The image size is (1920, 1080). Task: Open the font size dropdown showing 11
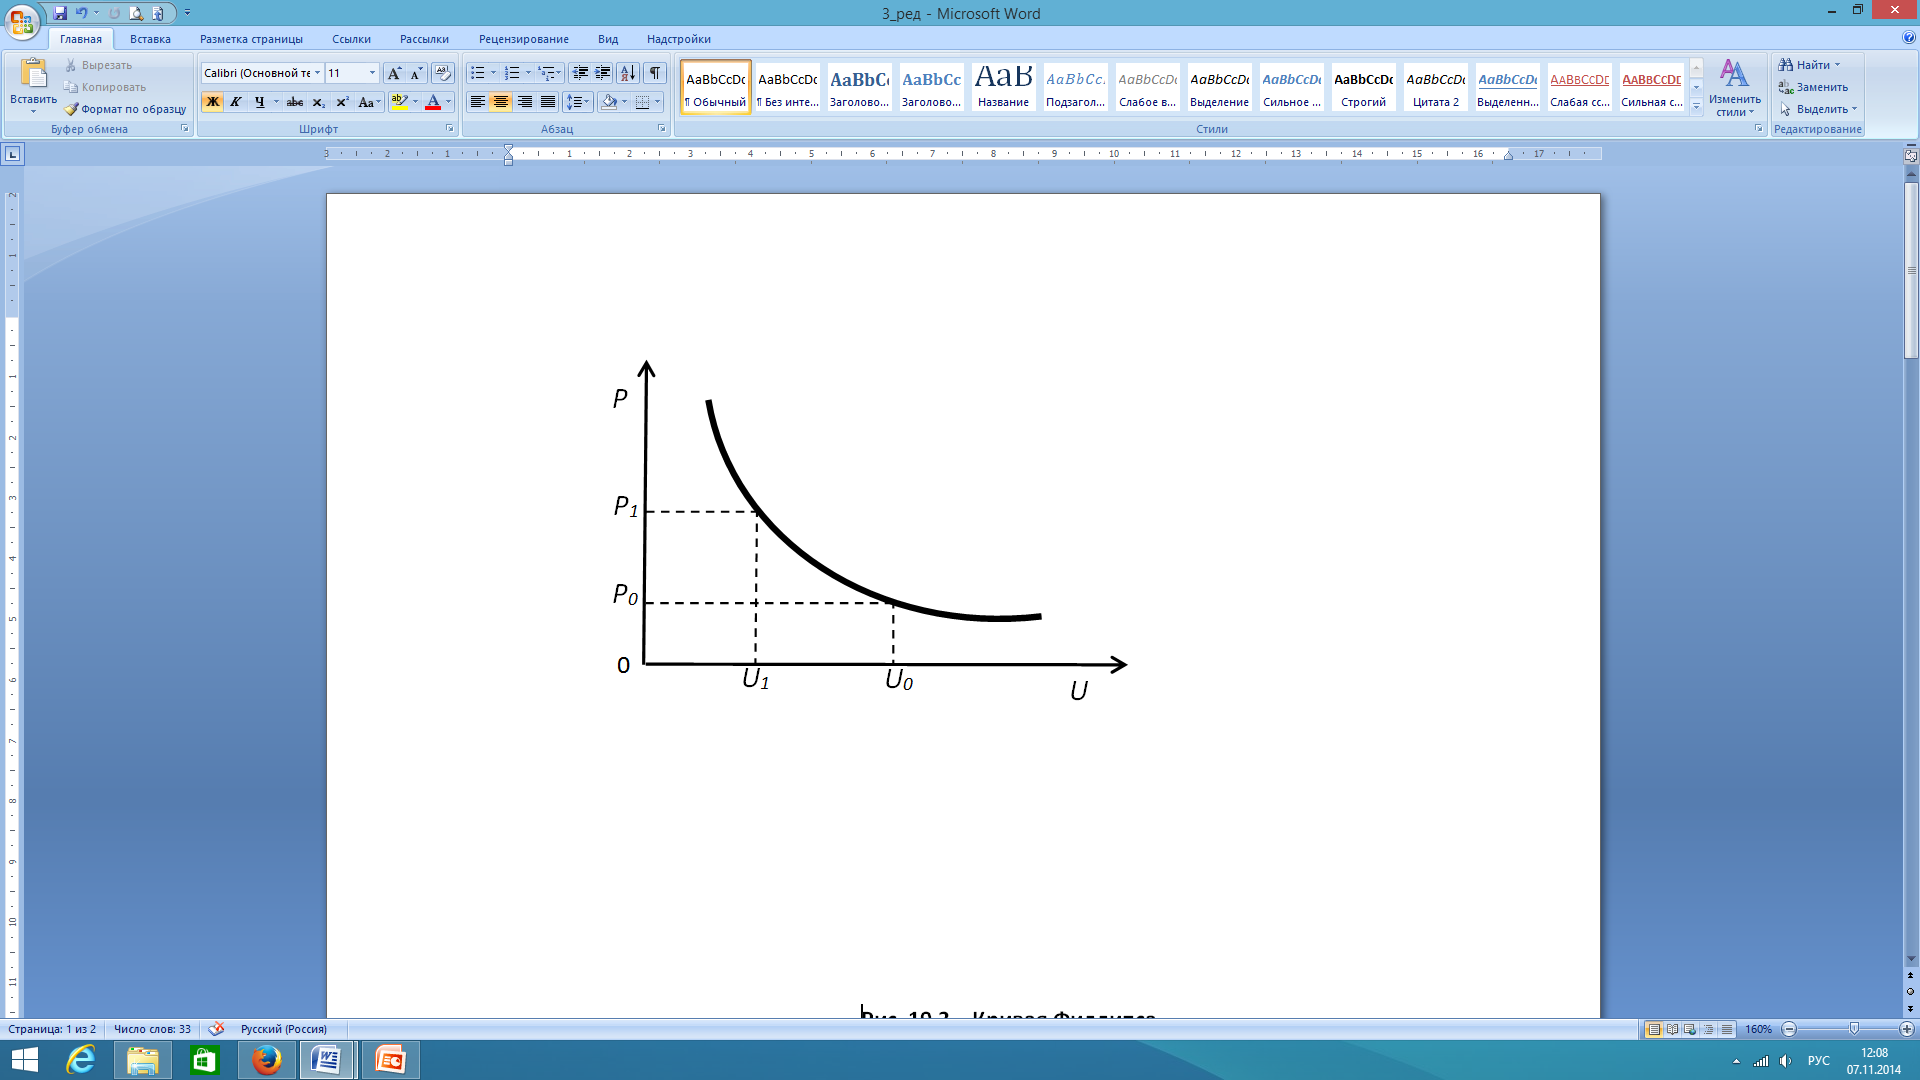pos(372,73)
